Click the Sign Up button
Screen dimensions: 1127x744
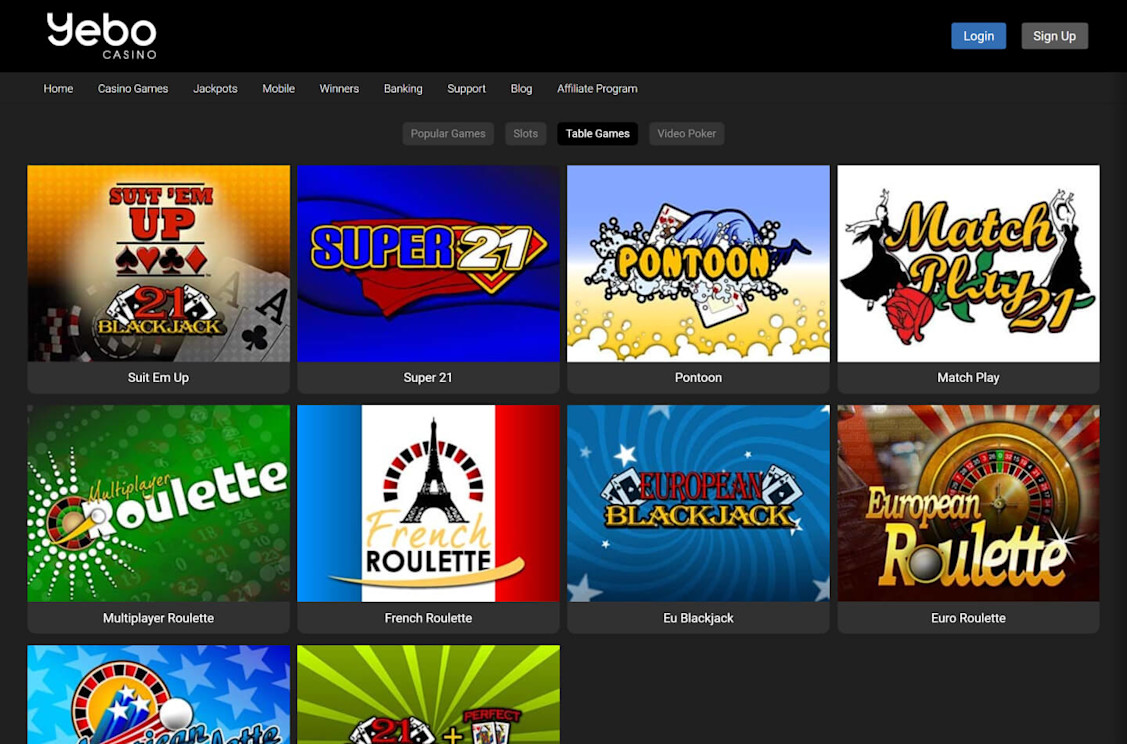1054,36
